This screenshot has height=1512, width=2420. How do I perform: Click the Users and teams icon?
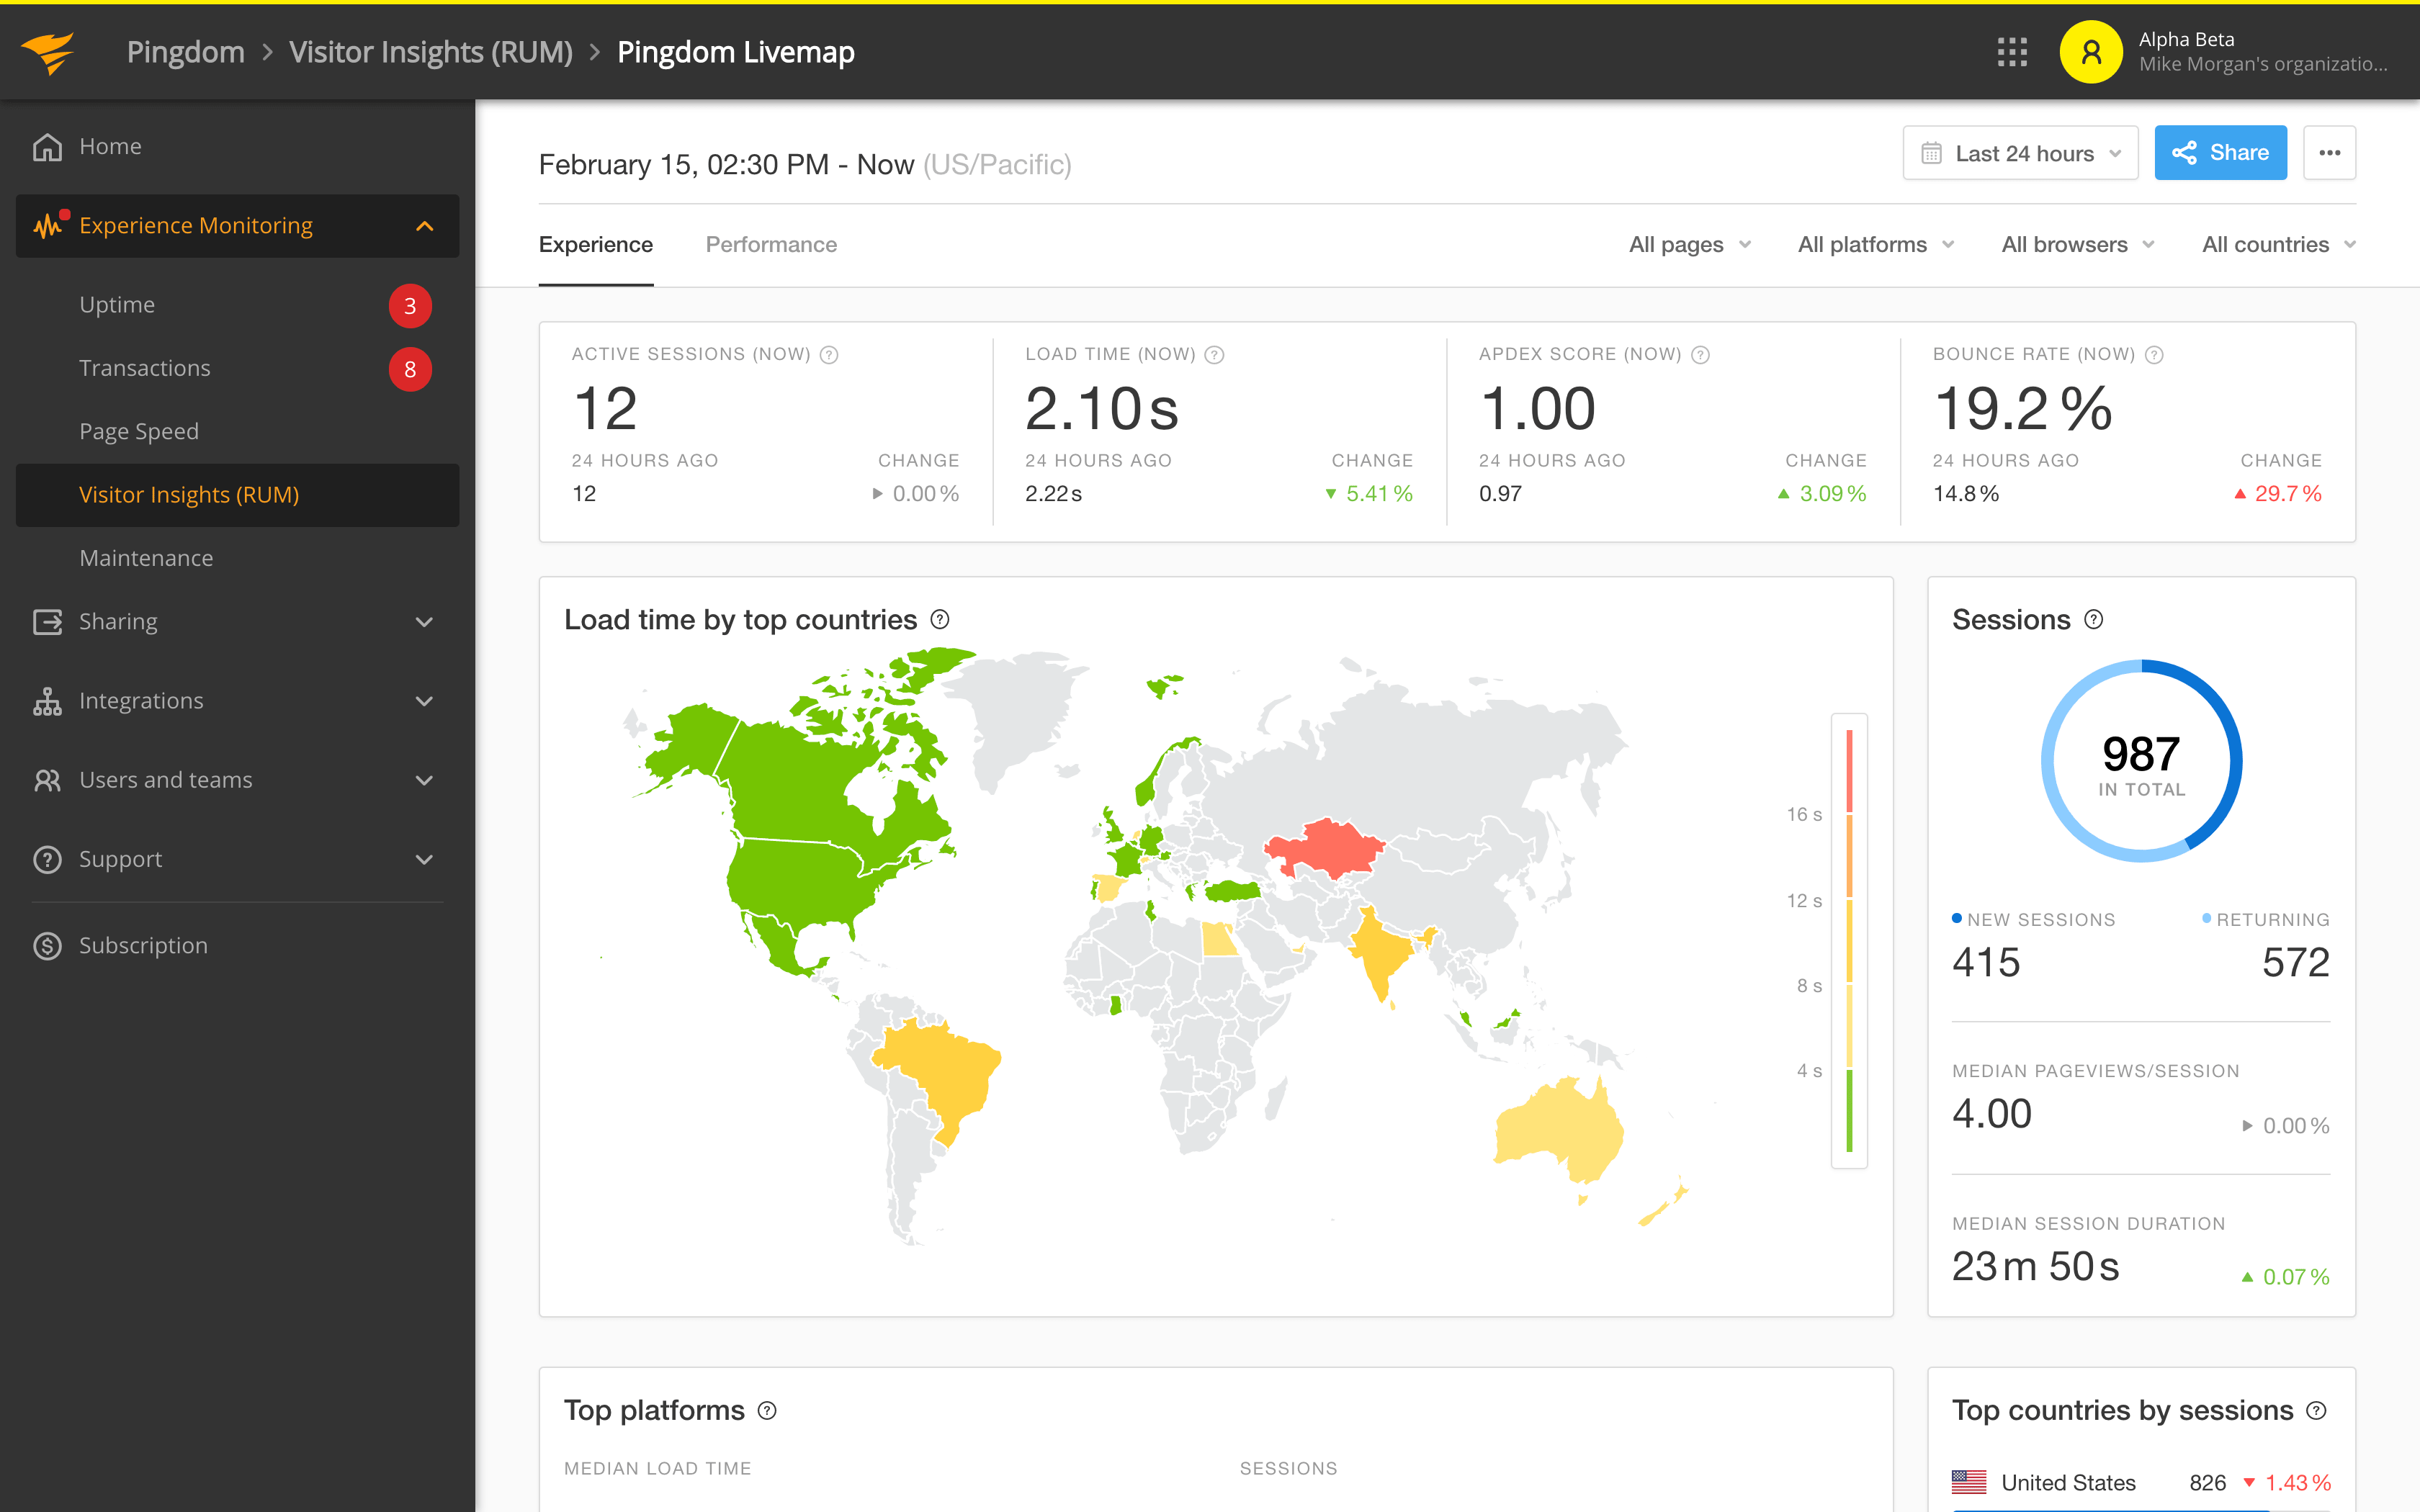pos(47,780)
